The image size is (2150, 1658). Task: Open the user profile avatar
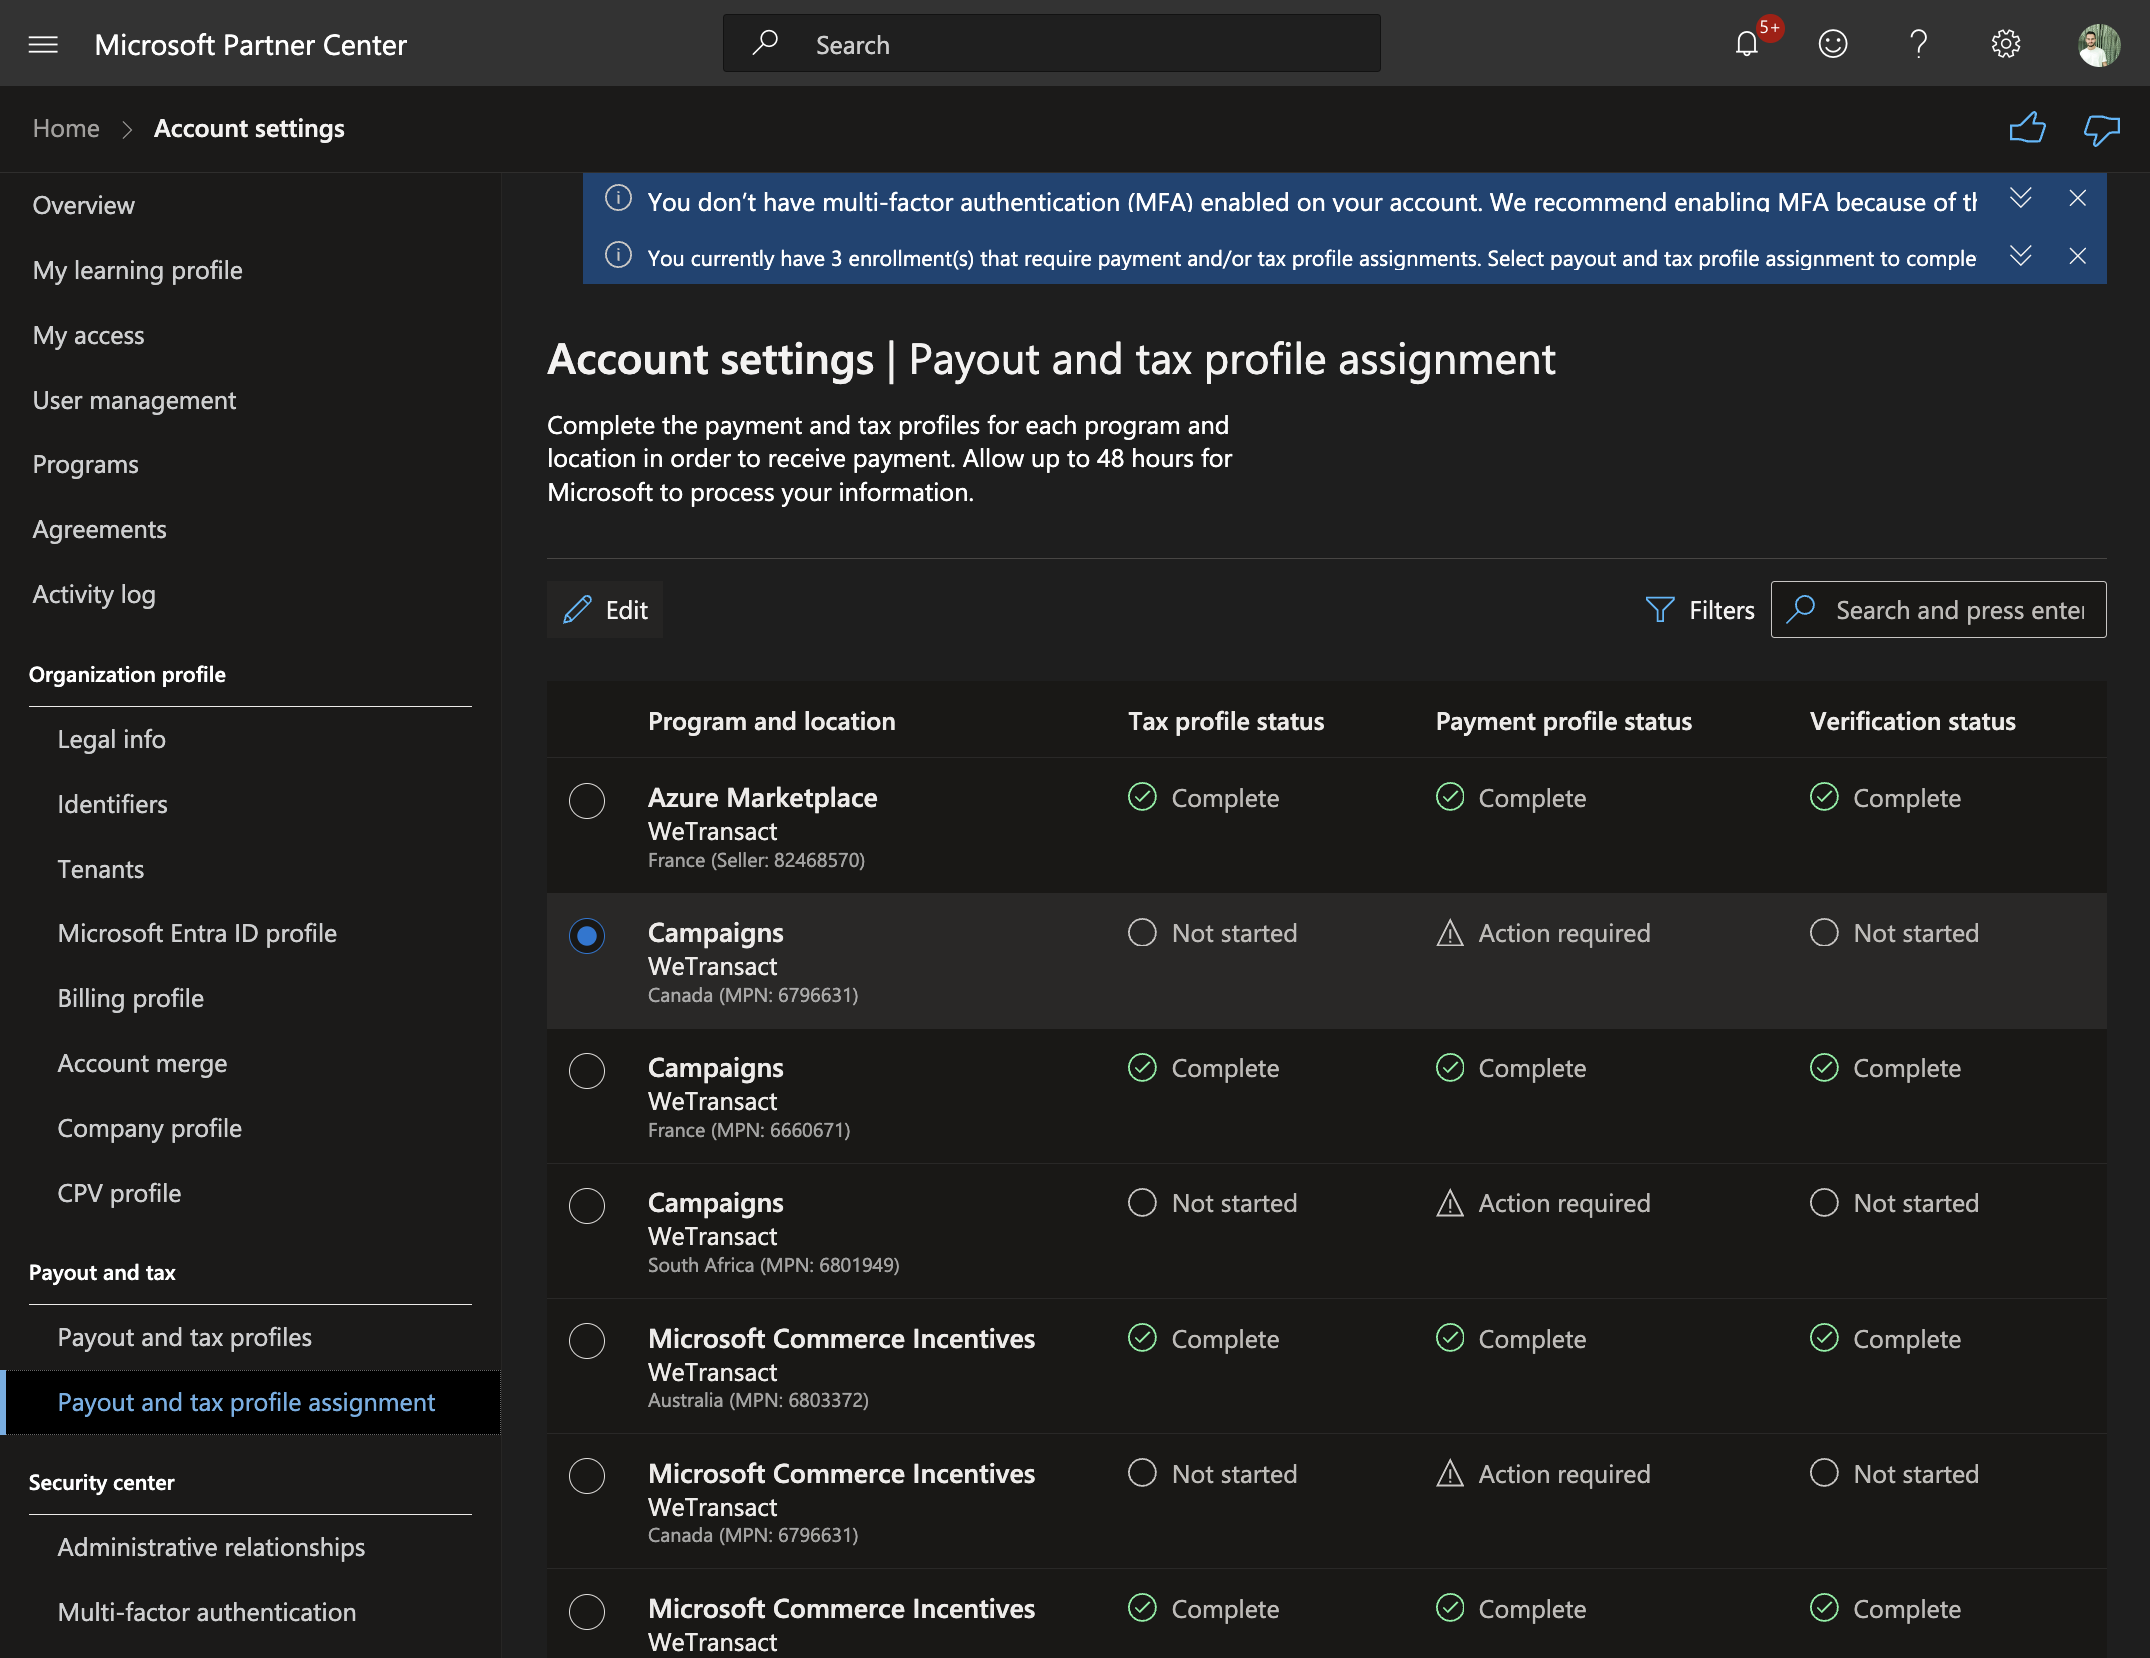[2098, 44]
